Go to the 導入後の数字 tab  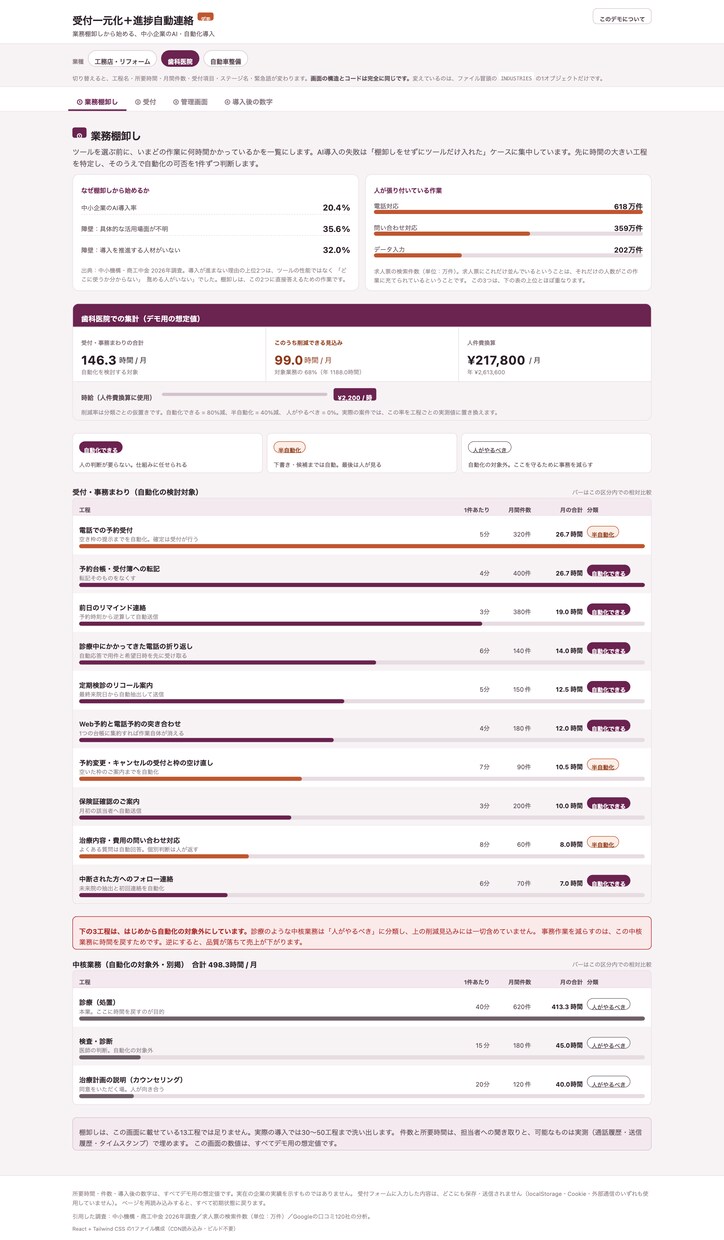[x=248, y=102]
